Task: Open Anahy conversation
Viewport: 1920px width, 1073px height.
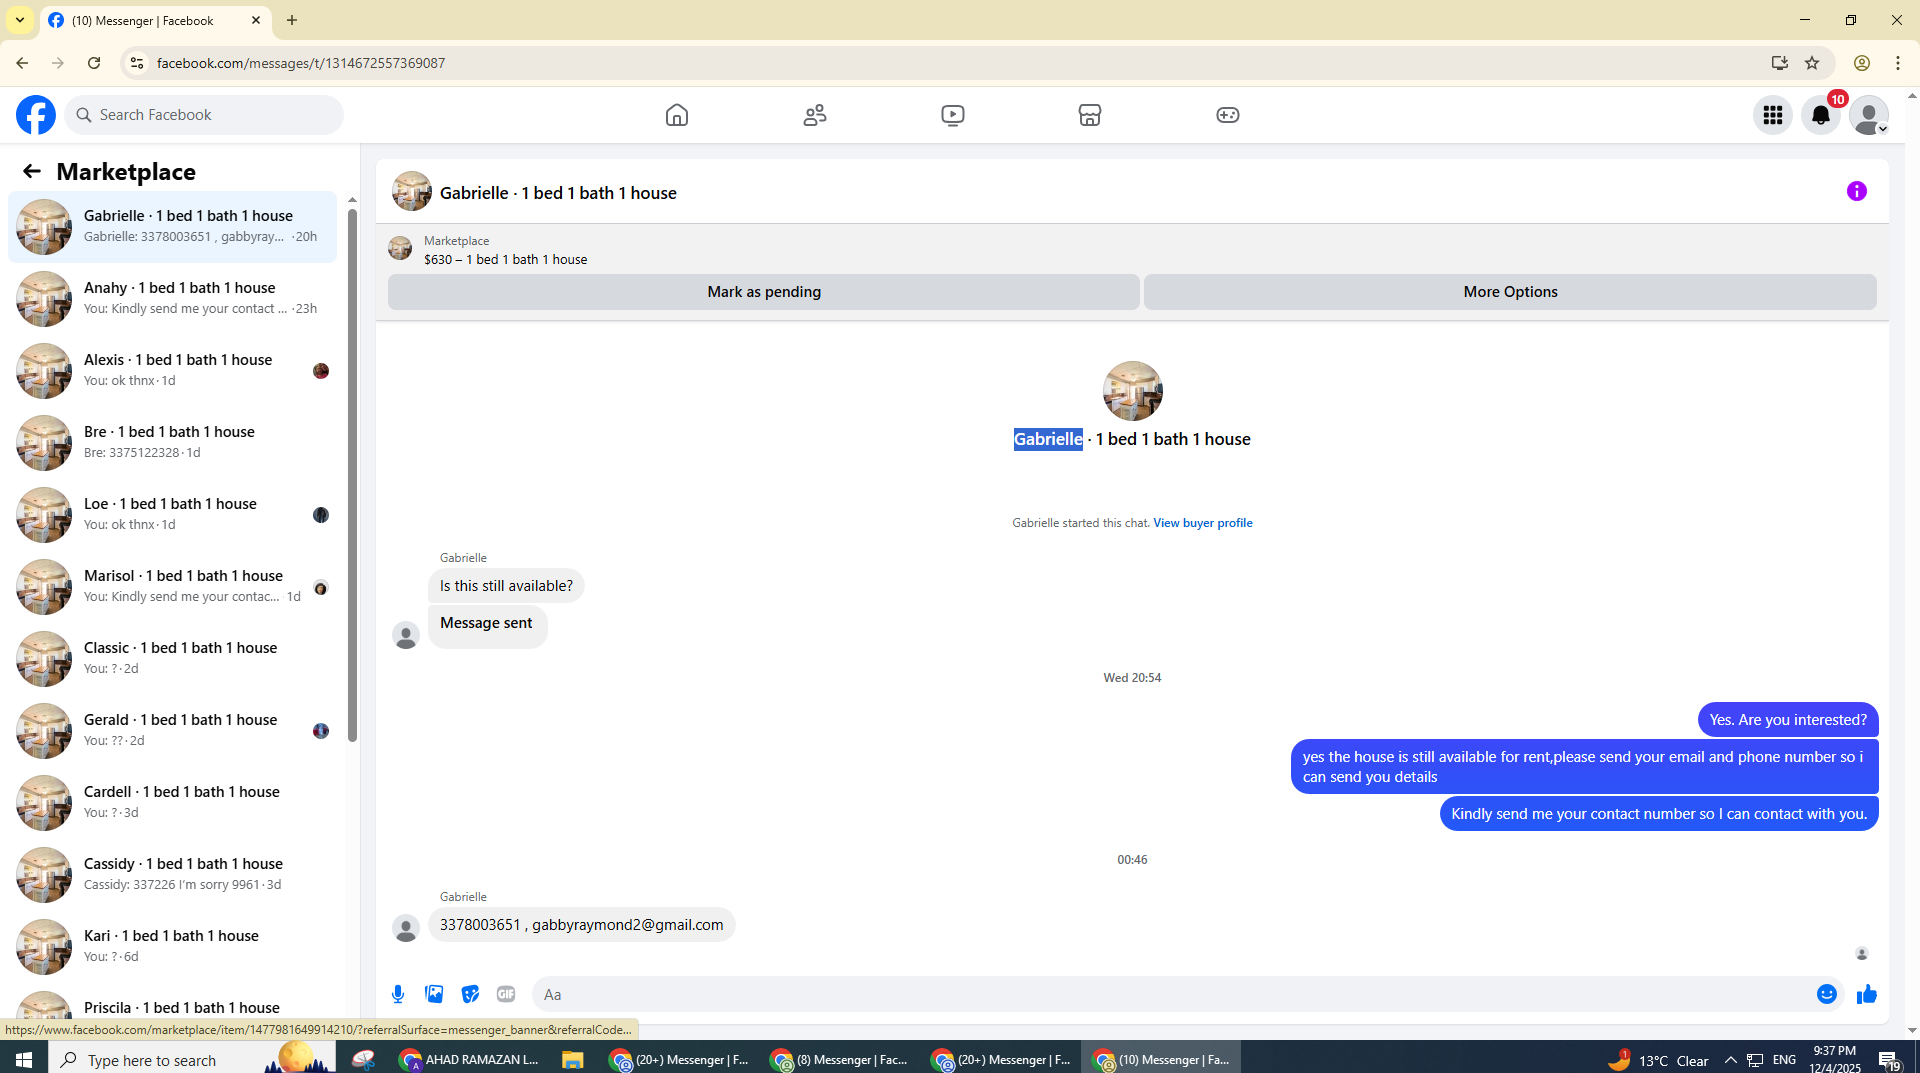Action: [172, 298]
